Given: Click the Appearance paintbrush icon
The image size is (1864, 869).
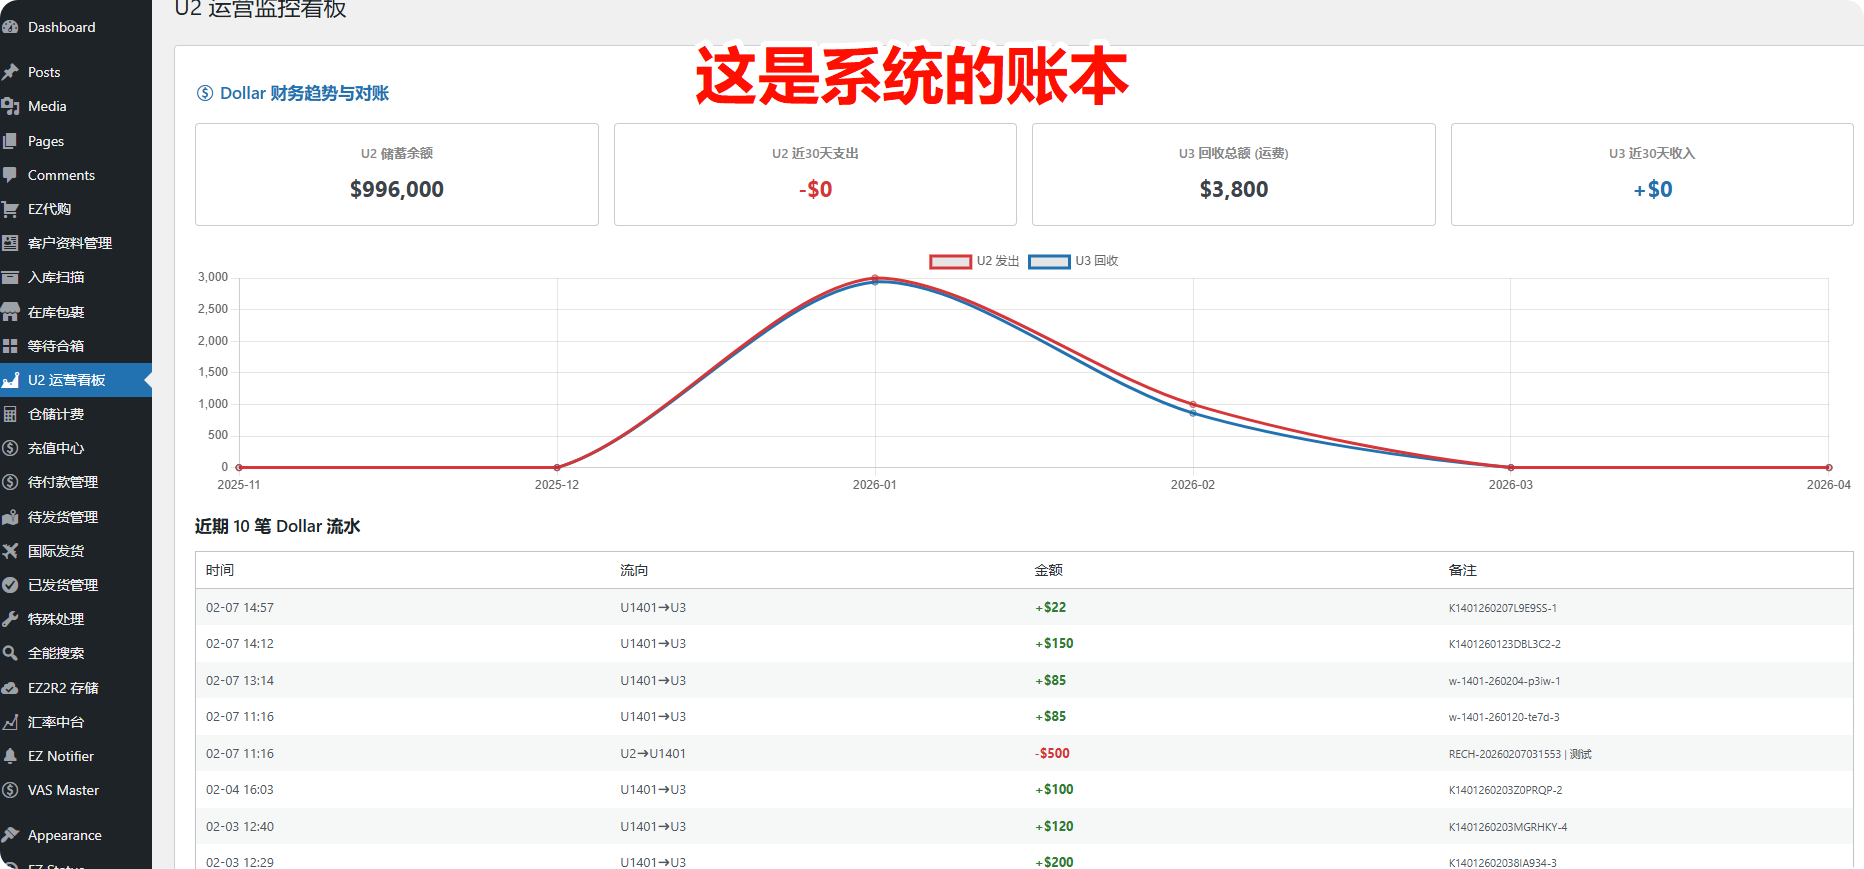Looking at the screenshot, I should coord(11,835).
